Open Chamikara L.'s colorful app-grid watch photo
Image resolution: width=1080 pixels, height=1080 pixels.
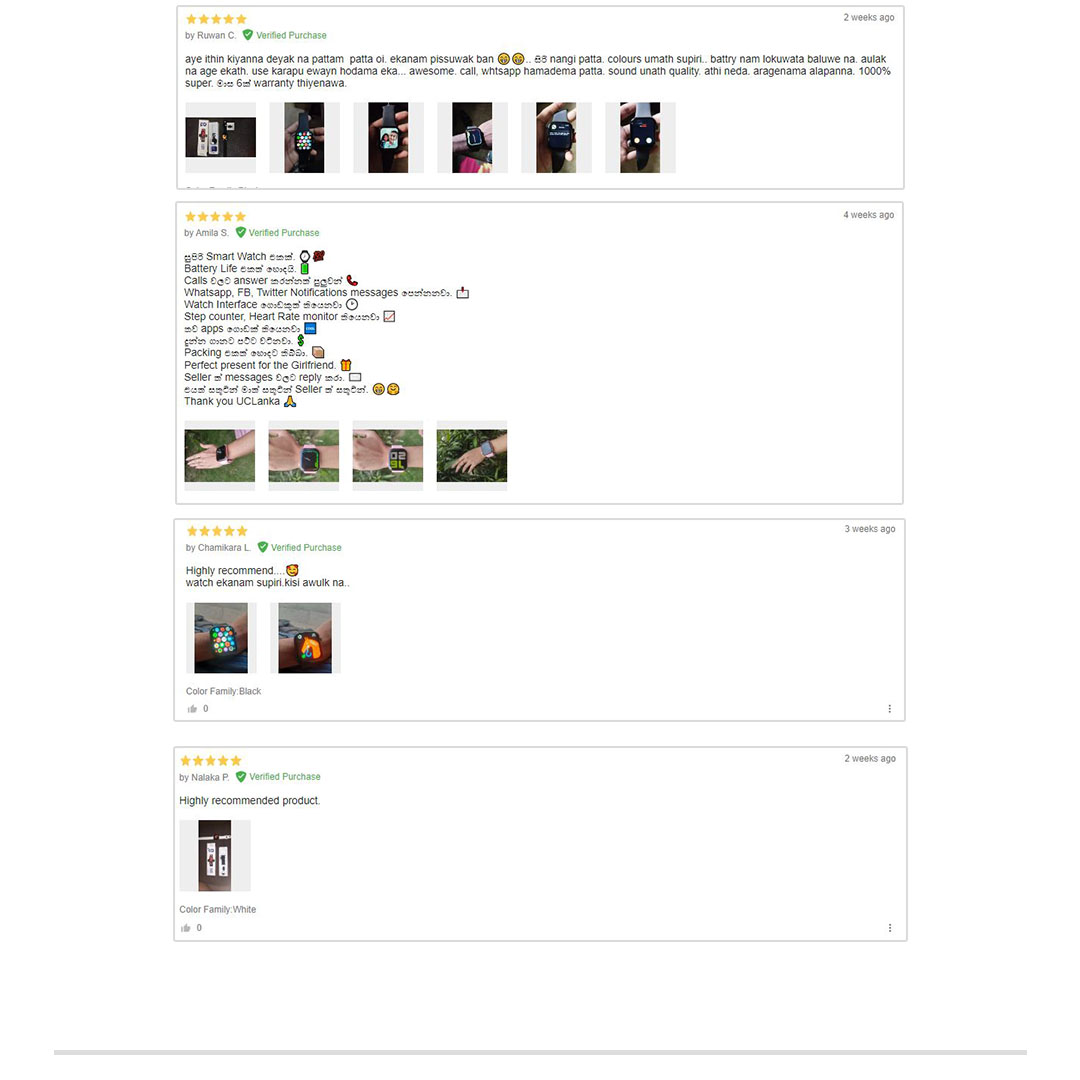click(221, 638)
